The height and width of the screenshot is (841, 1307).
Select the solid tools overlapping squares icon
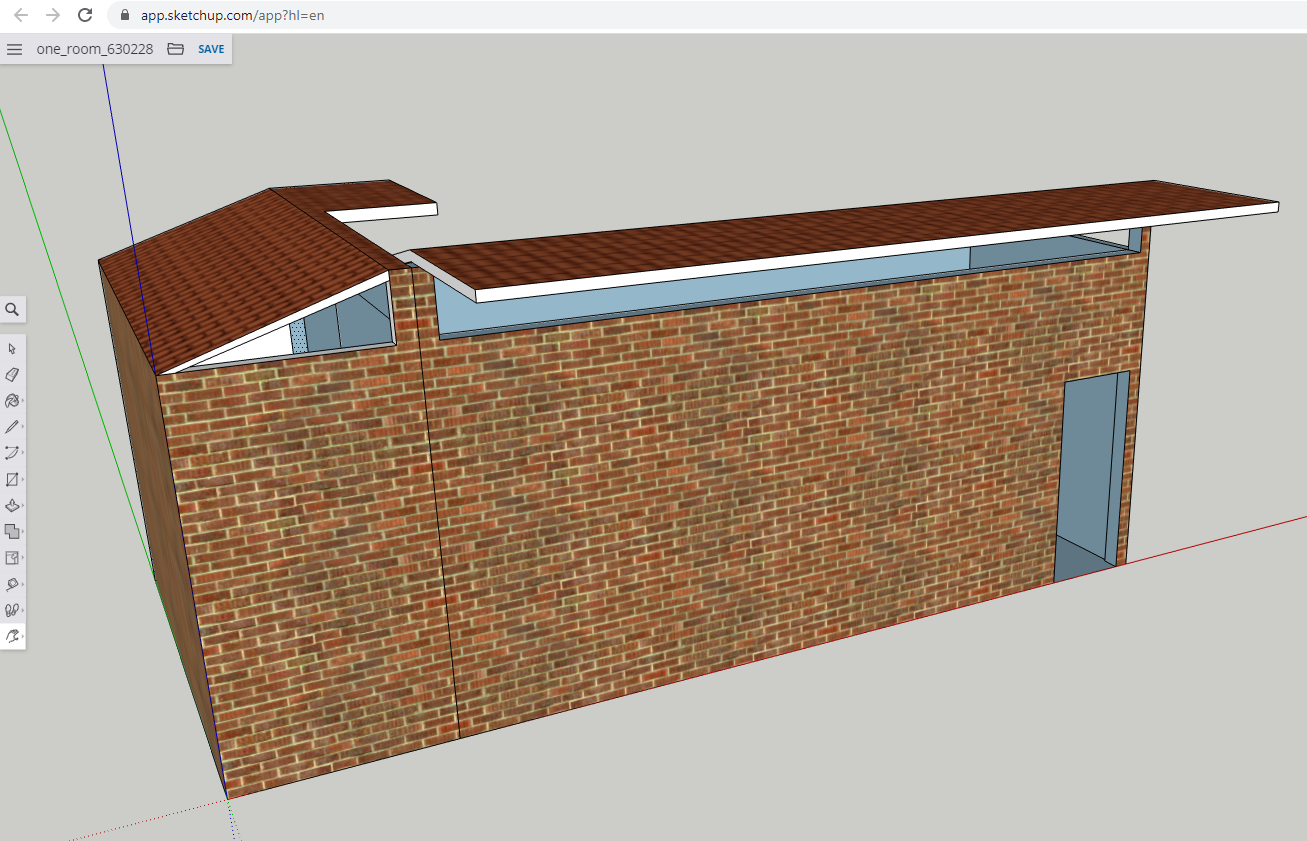click(x=11, y=531)
